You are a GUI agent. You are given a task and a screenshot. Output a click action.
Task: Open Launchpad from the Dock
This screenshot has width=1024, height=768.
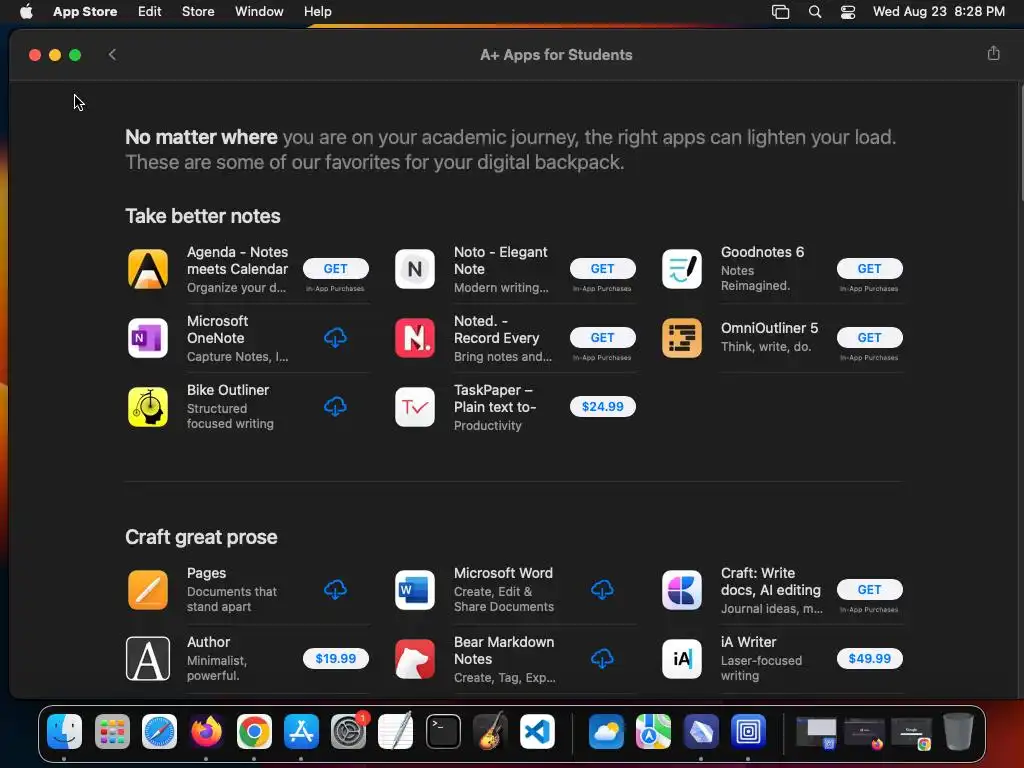click(x=112, y=731)
